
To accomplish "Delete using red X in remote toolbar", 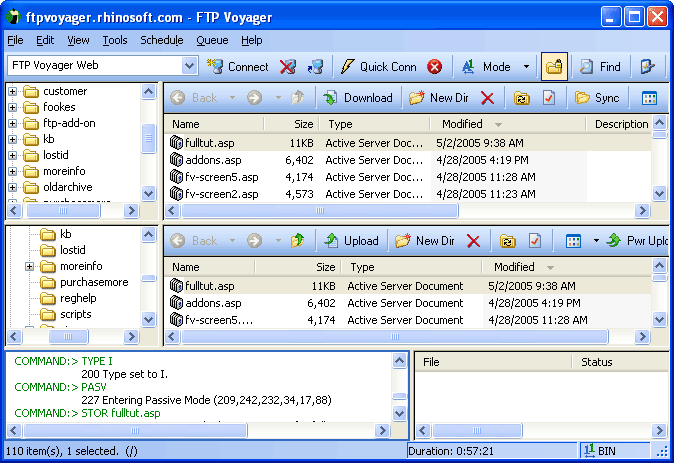I will coord(487,98).
